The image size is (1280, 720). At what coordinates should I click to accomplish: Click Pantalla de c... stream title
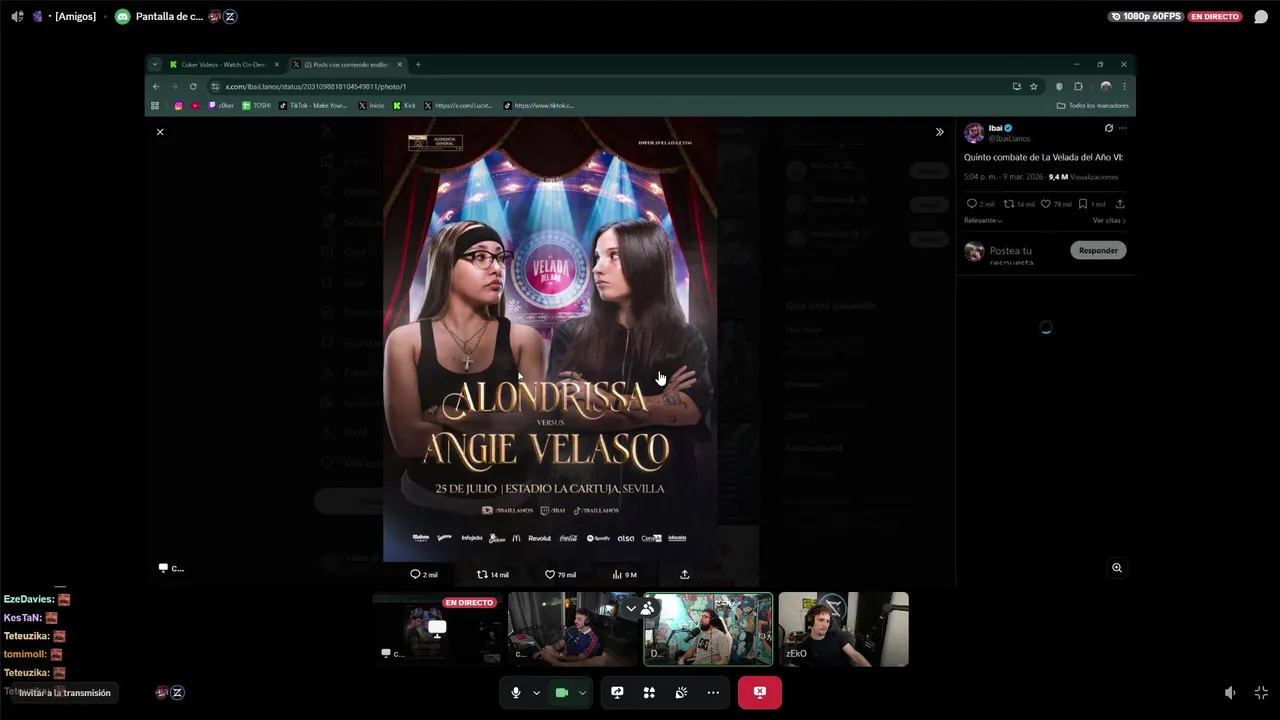(x=169, y=17)
